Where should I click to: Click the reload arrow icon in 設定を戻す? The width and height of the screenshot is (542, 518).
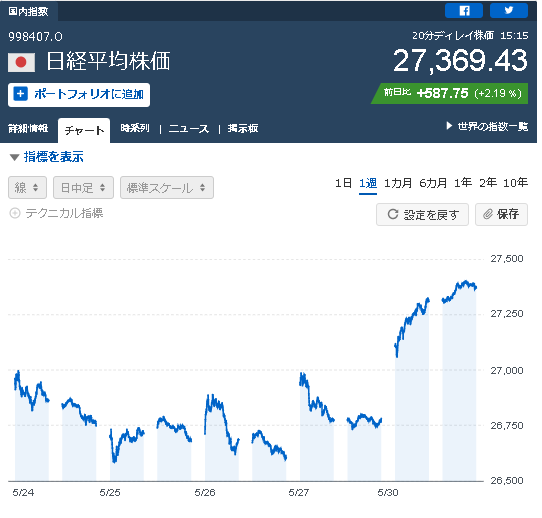[393, 215]
